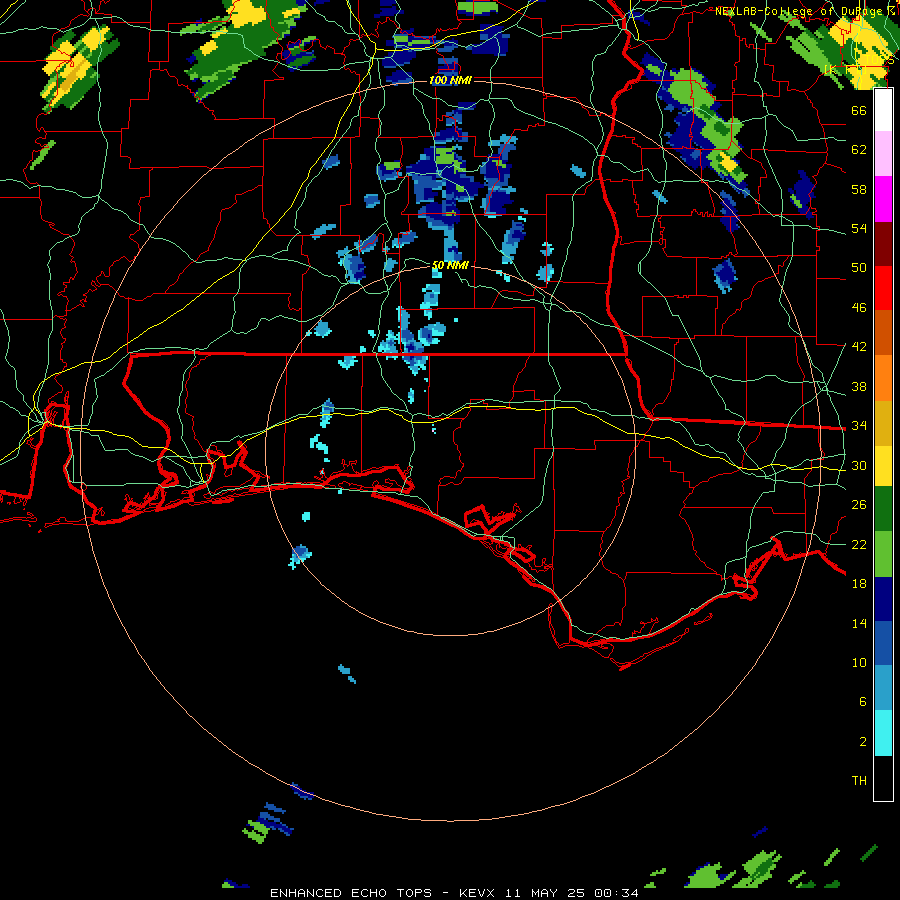Image resolution: width=900 pixels, height=900 pixels.
Task: Click the bright red legend swatch
Action: click(883, 288)
